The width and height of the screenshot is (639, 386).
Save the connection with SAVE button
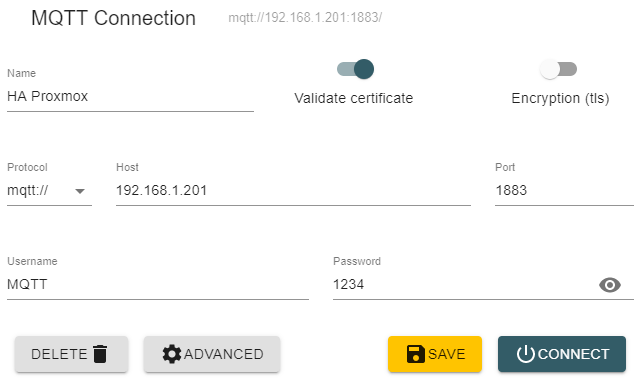[x=435, y=354]
